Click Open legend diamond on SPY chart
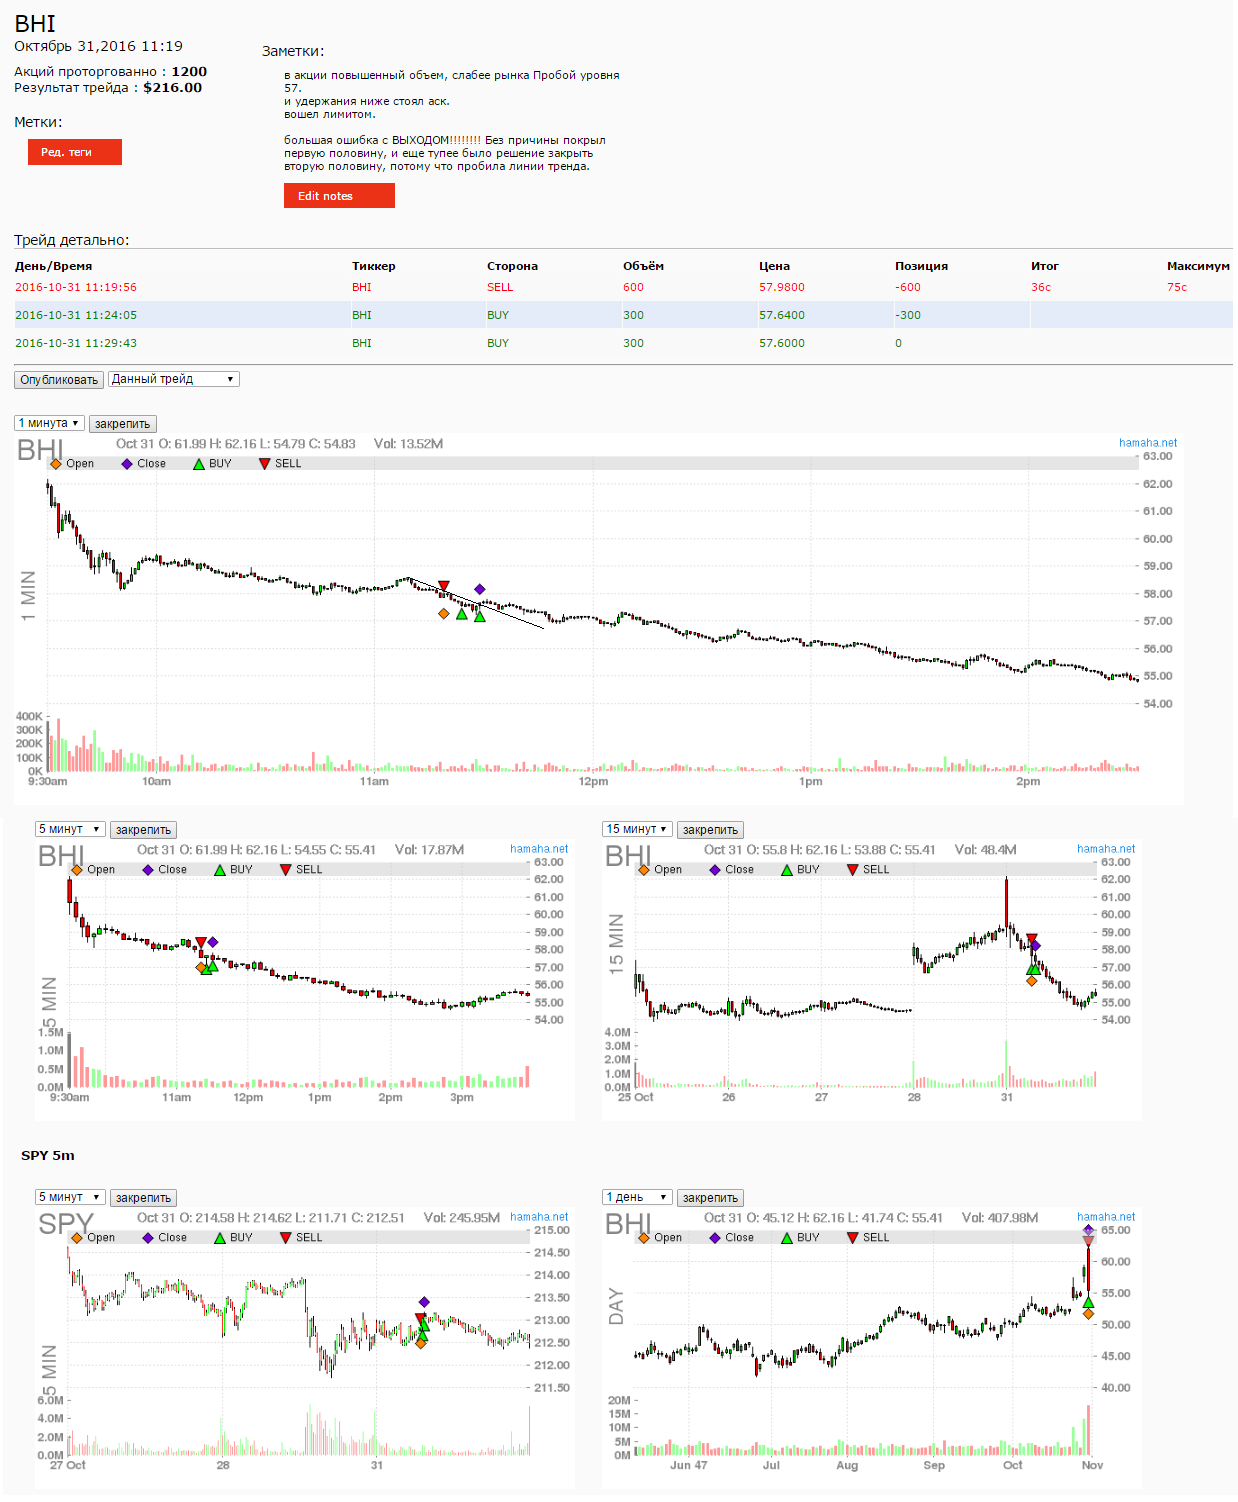This screenshot has height=1502, width=1238. click(77, 1238)
